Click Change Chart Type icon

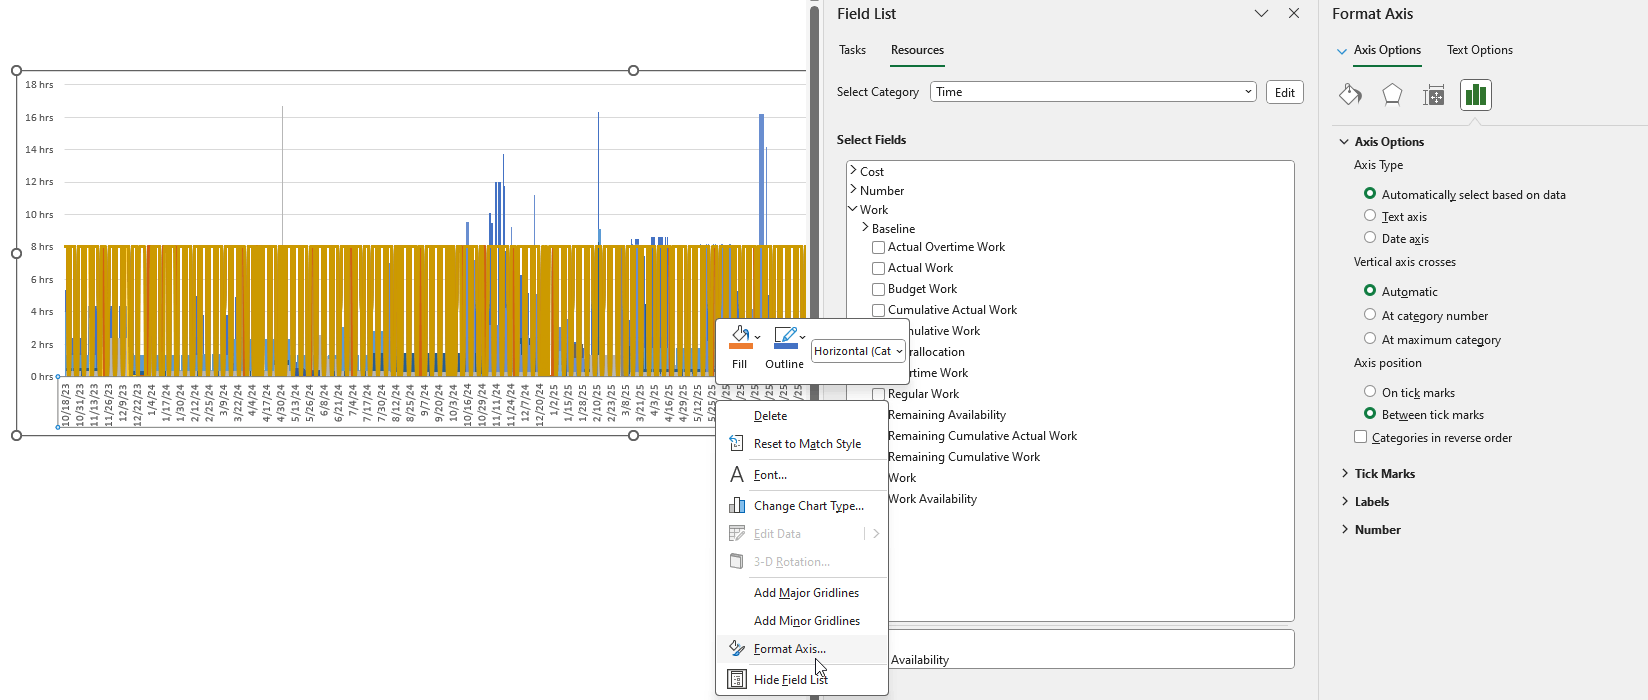pos(737,505)
